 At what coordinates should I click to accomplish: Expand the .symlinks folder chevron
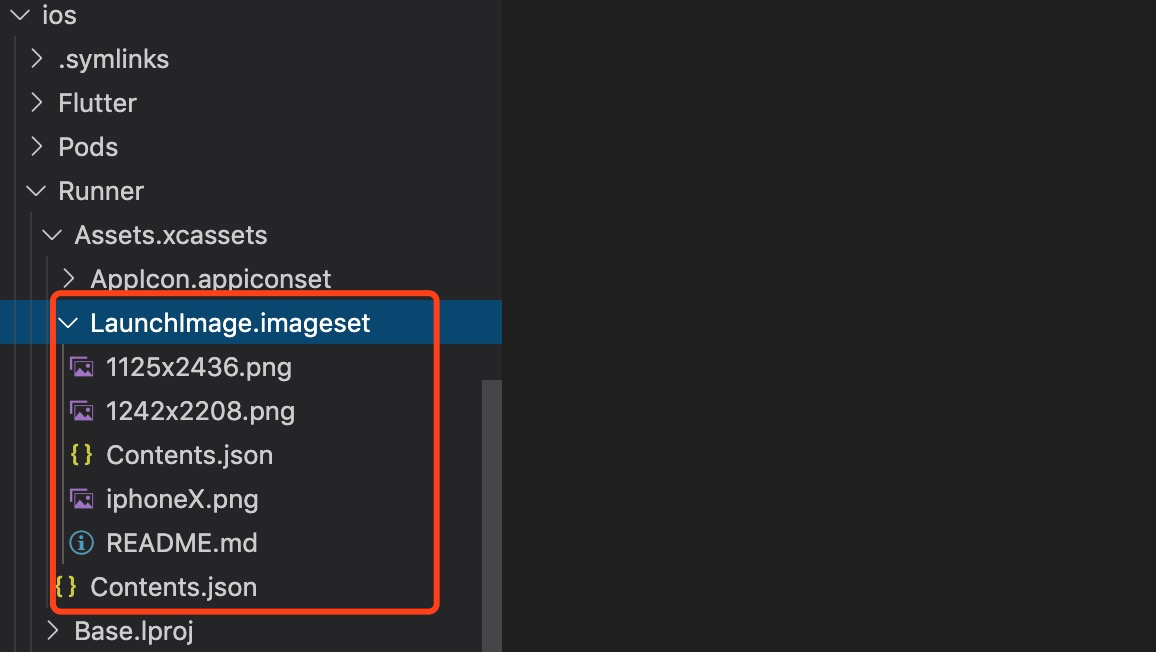[37, 59]
